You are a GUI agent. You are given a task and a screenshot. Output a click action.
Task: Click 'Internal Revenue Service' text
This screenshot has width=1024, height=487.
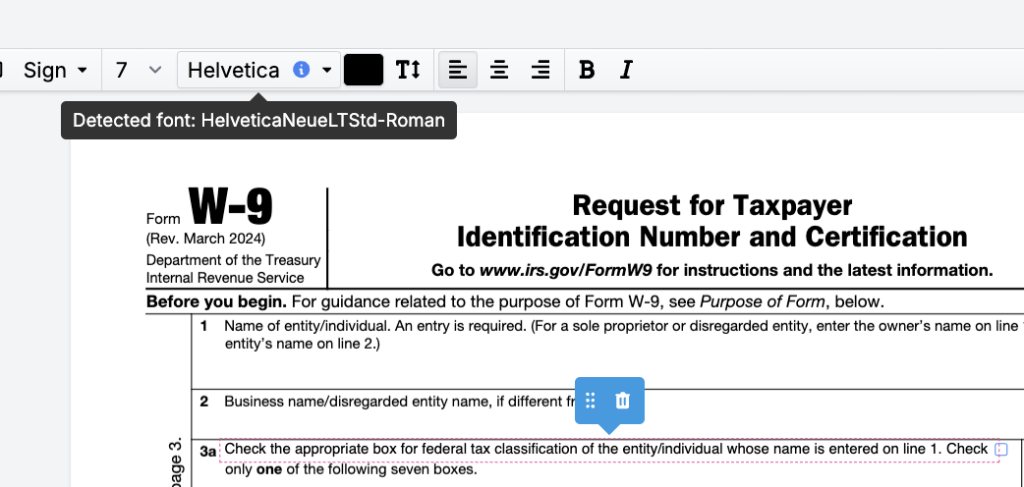coord(225,278)
